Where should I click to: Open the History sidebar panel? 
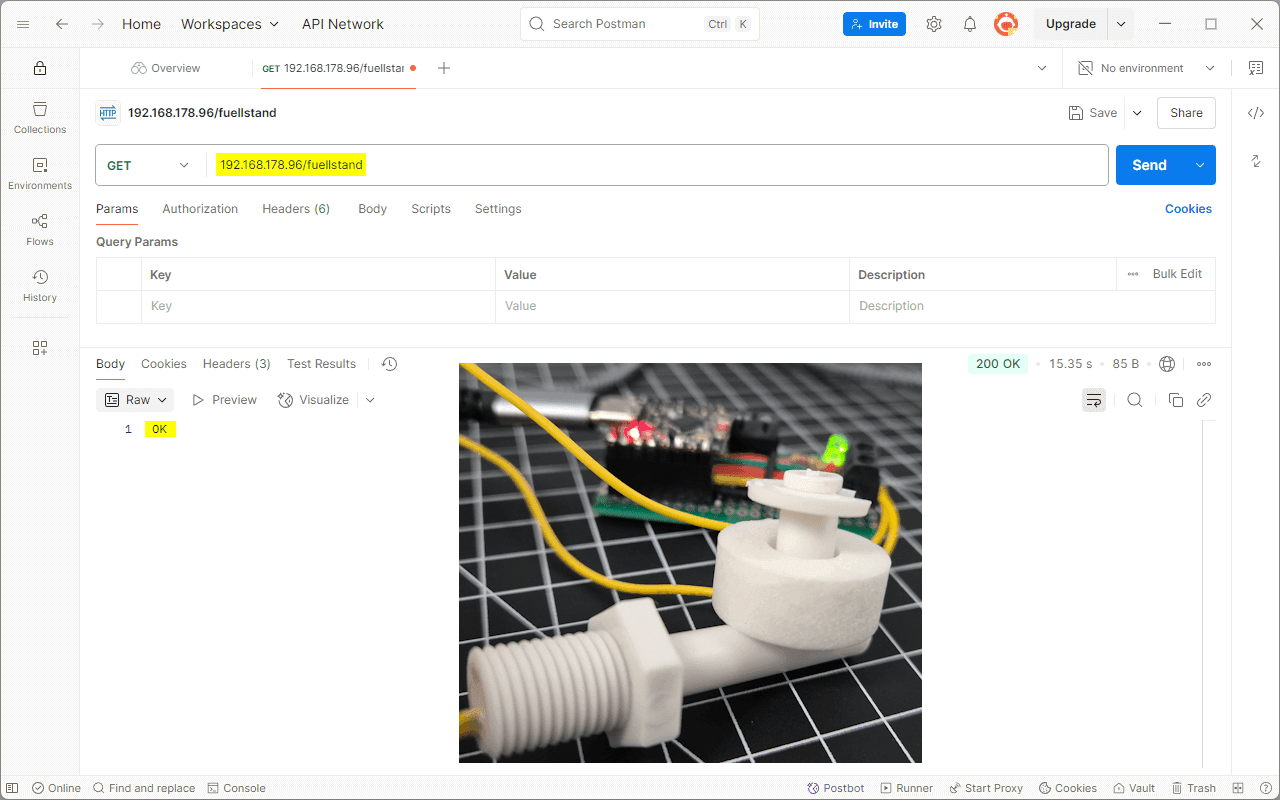point(40,285)
